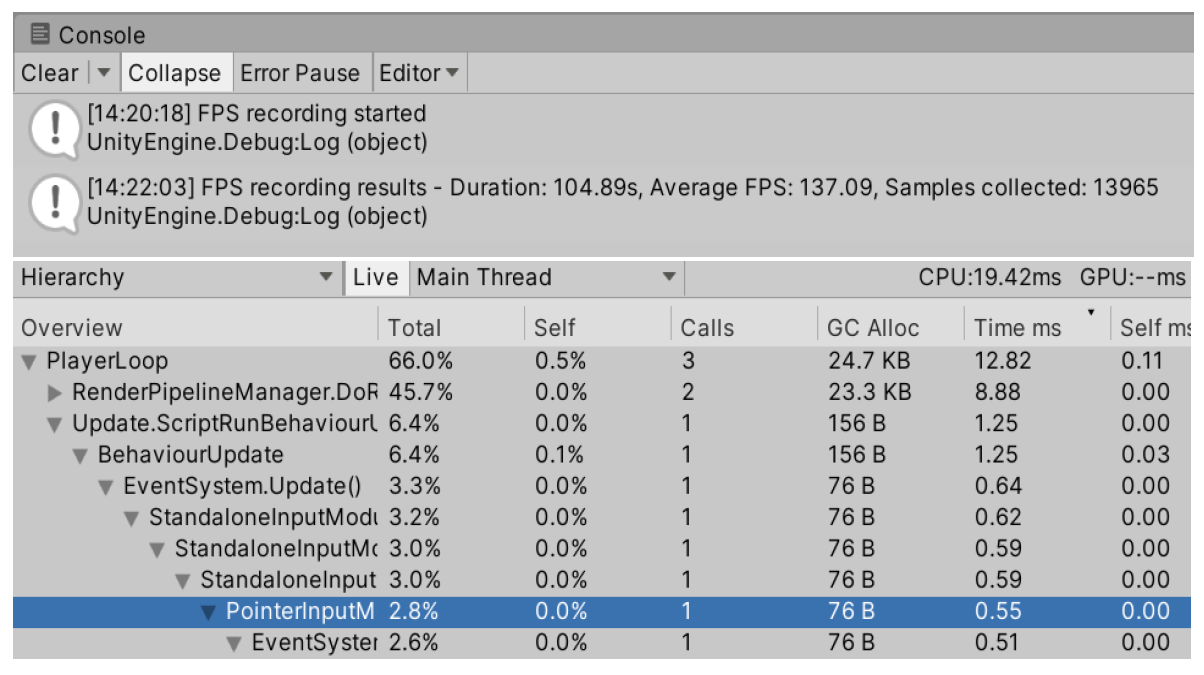Sort by the GC Alloc column header
This screenshot has width=1204, height=675.
pyautogui.click(x=873, y=328)
